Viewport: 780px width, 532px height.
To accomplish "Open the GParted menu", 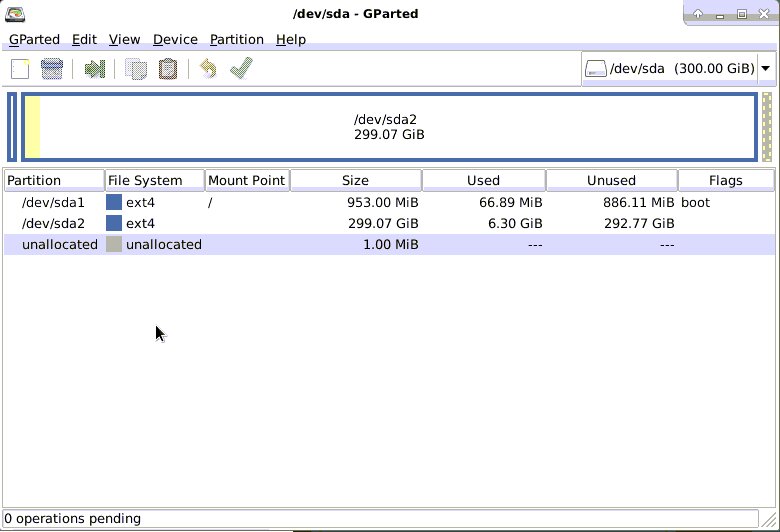I will 34,39.
